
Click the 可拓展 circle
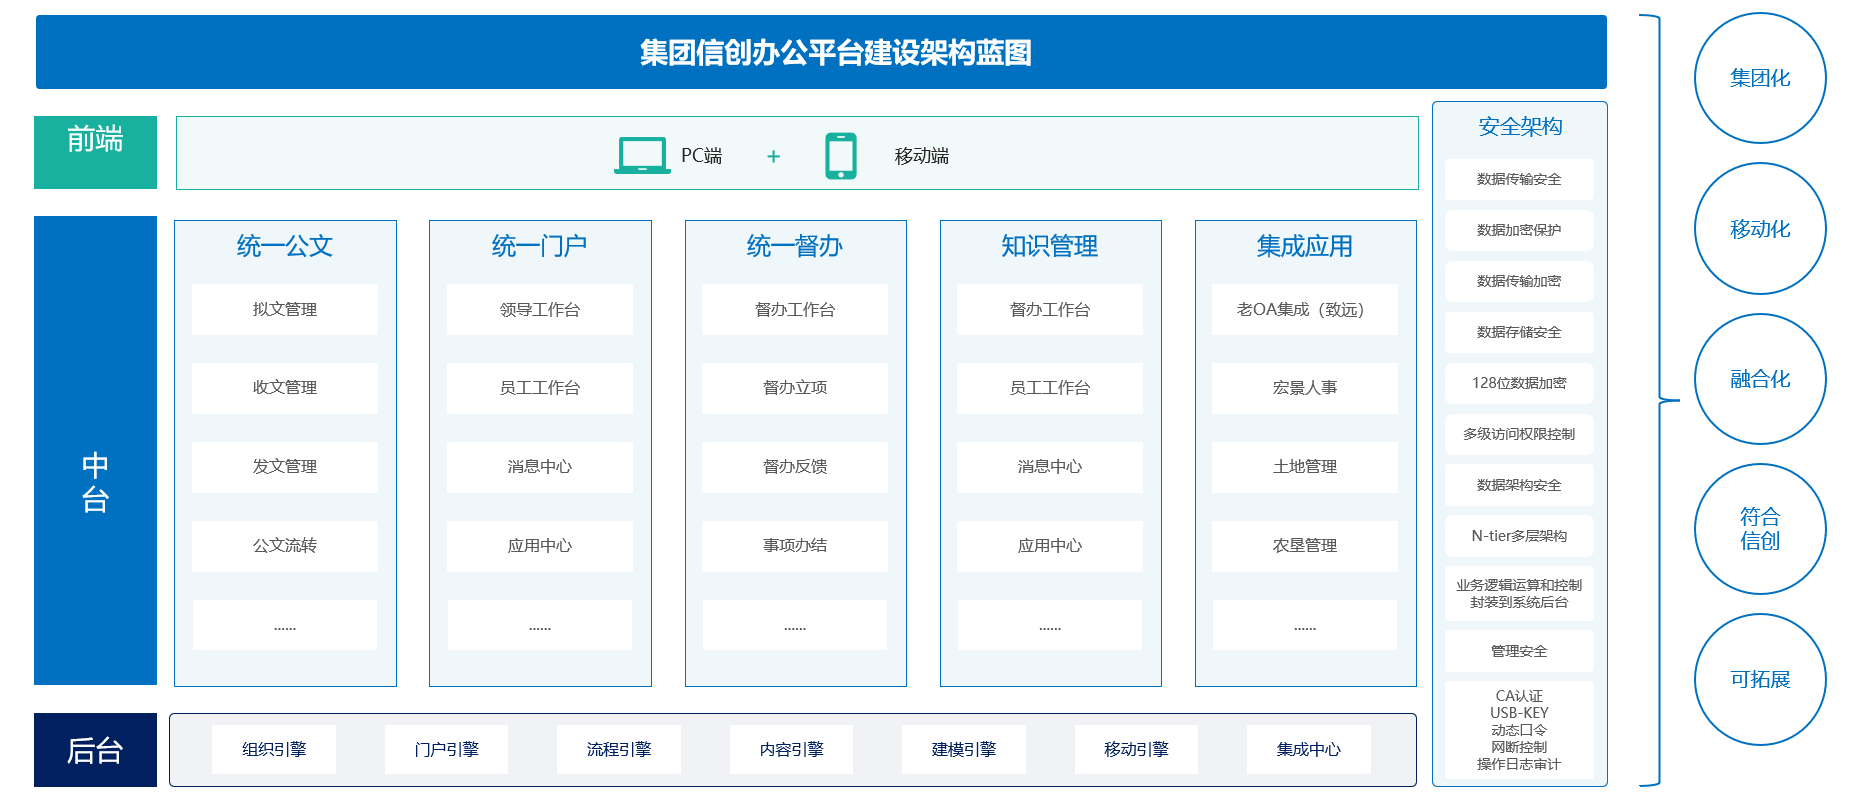point(1760,680)
